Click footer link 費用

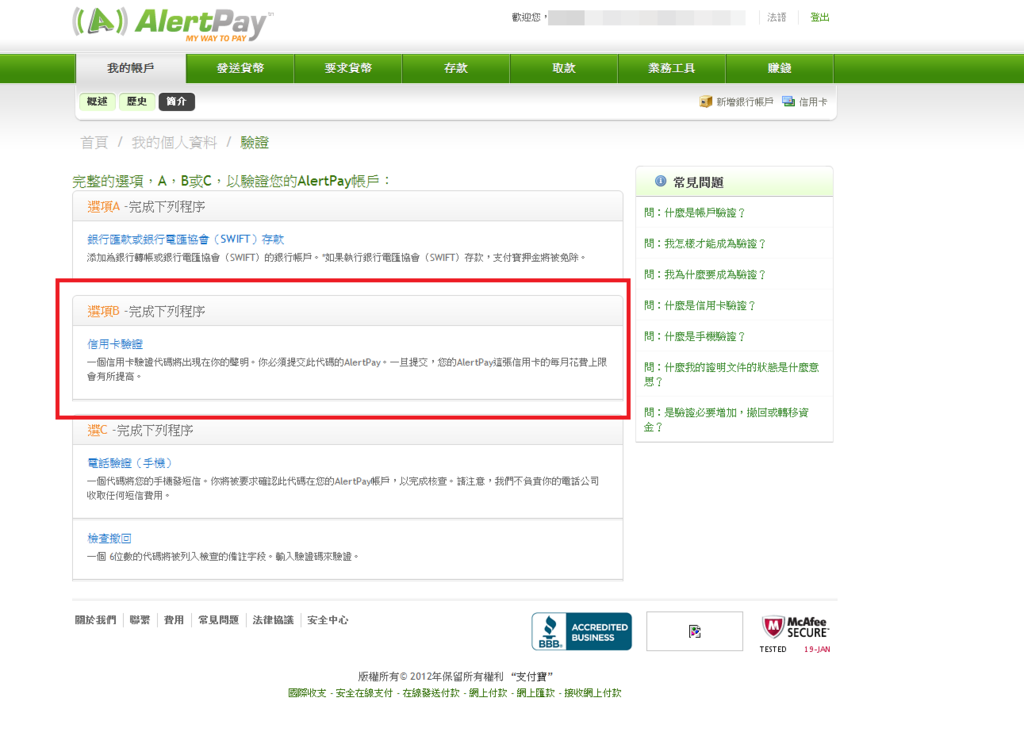(x=174, y=620)
